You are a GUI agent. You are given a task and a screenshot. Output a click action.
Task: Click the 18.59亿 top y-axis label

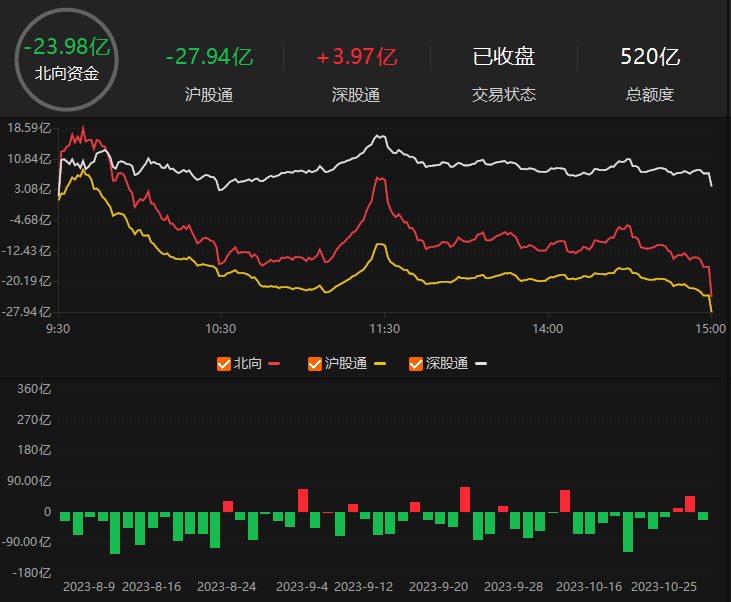28,128
